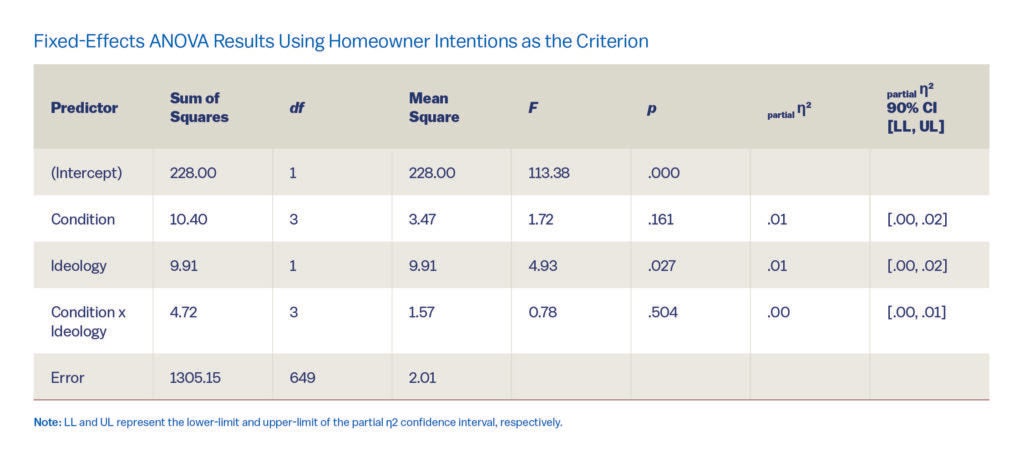Select the Condition sum of squares 10.40
Viewport: 1024px width, 472px height.
click(x=189, y=219)
